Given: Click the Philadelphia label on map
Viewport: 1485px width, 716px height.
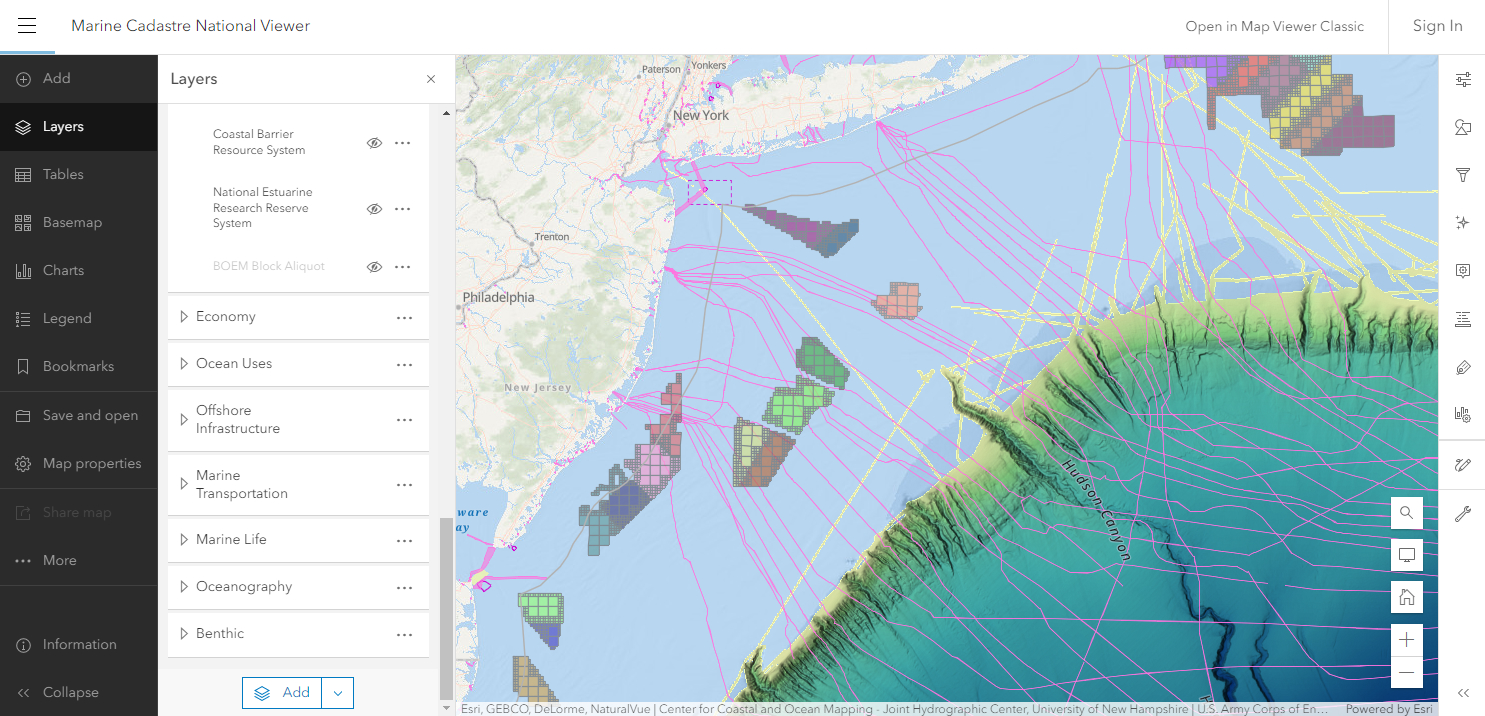Looking at the screenshot, I should [x=498, y=298].
